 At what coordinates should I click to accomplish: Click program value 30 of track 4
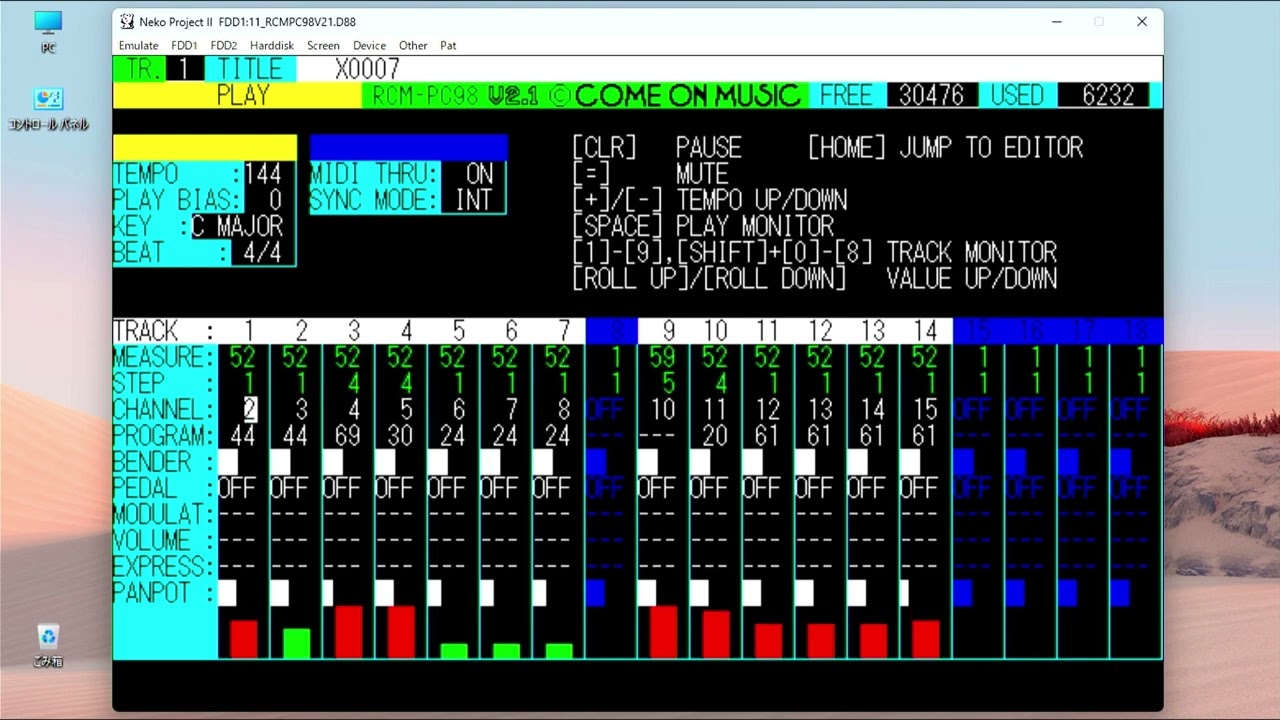(400, 436)
